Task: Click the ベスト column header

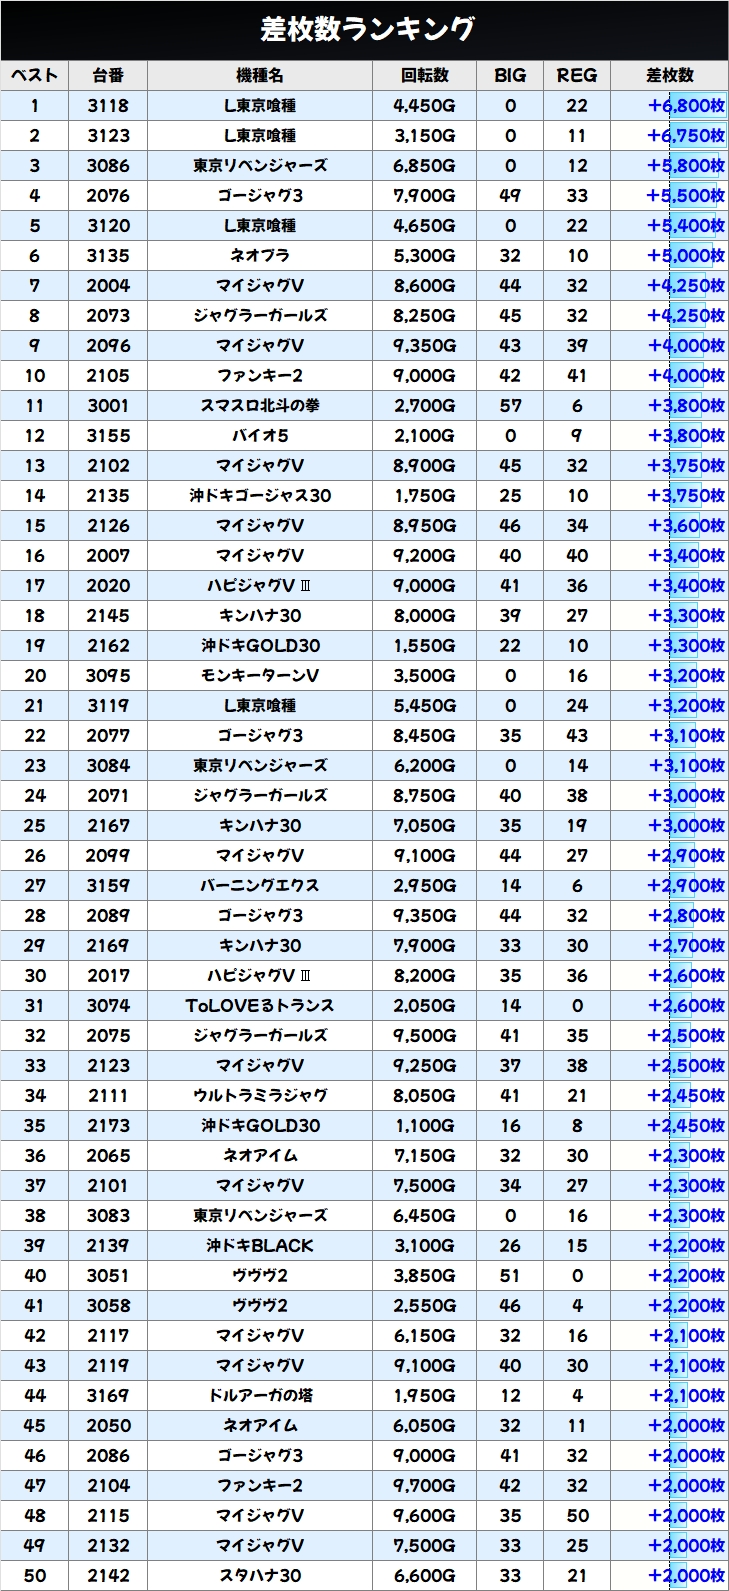Action: click(35, 75)
